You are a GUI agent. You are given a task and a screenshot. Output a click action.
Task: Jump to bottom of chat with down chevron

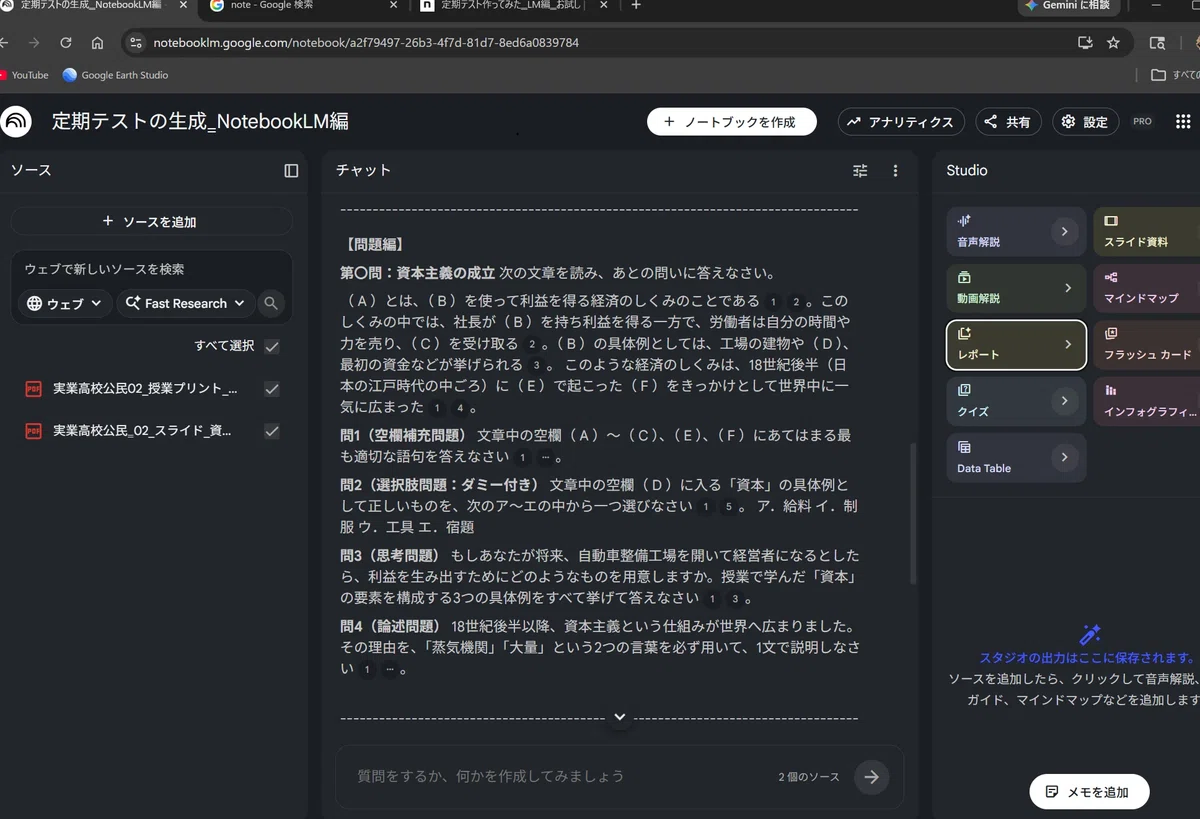pyautogui.click(x=620, y=717)
